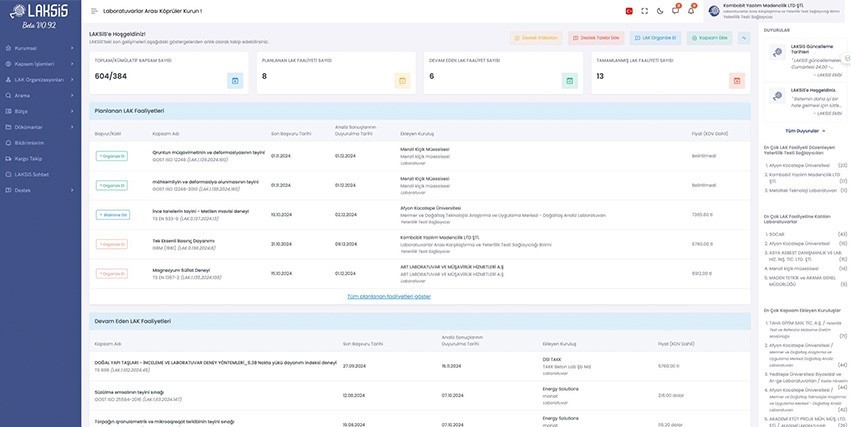Image resolution: width=851 pixels, height=427 pixels.
Task: Toggle dark mode with the moon icon
Action: (x=659, y=11)
